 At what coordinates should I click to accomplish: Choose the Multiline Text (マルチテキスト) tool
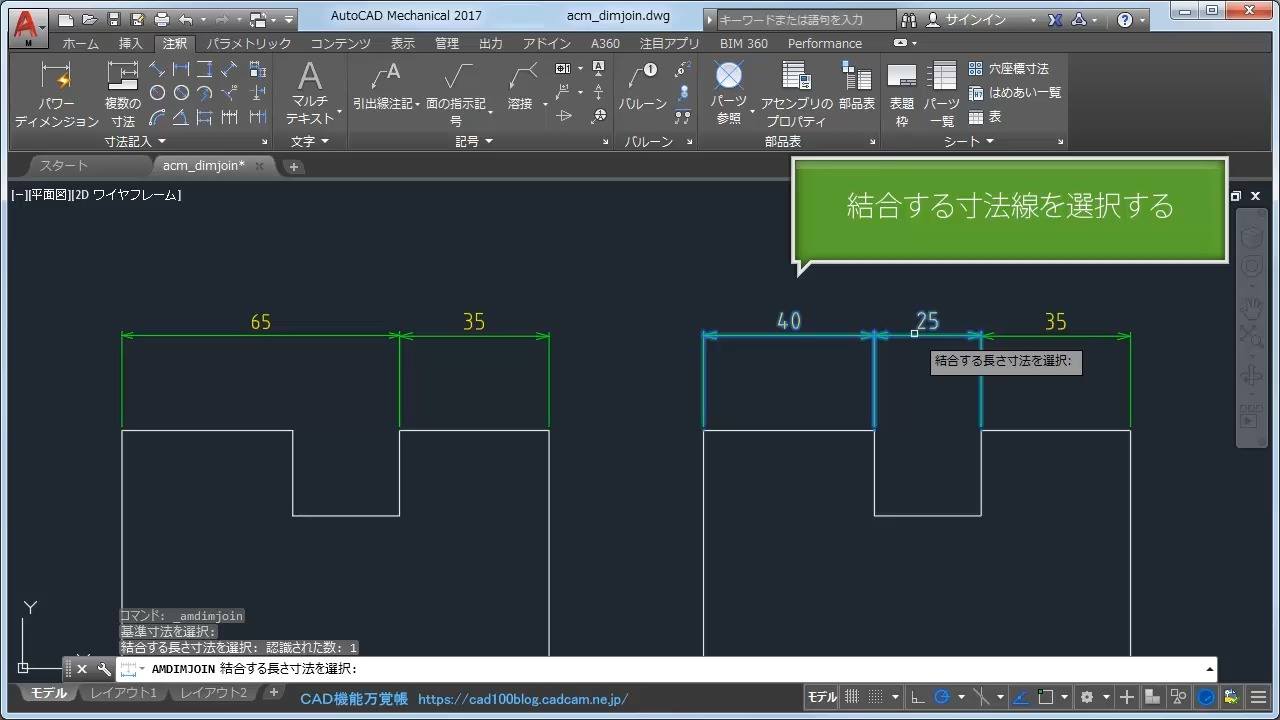tap(310, 94)
